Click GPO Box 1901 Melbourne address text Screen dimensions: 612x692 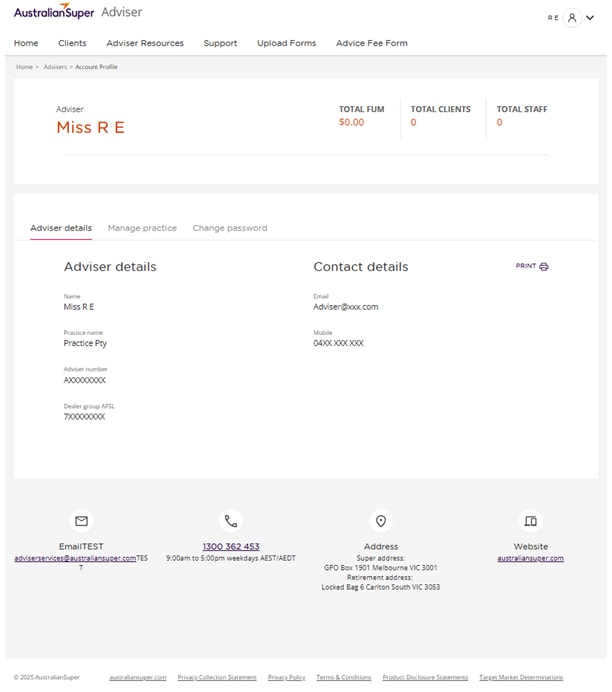point(380,568)
